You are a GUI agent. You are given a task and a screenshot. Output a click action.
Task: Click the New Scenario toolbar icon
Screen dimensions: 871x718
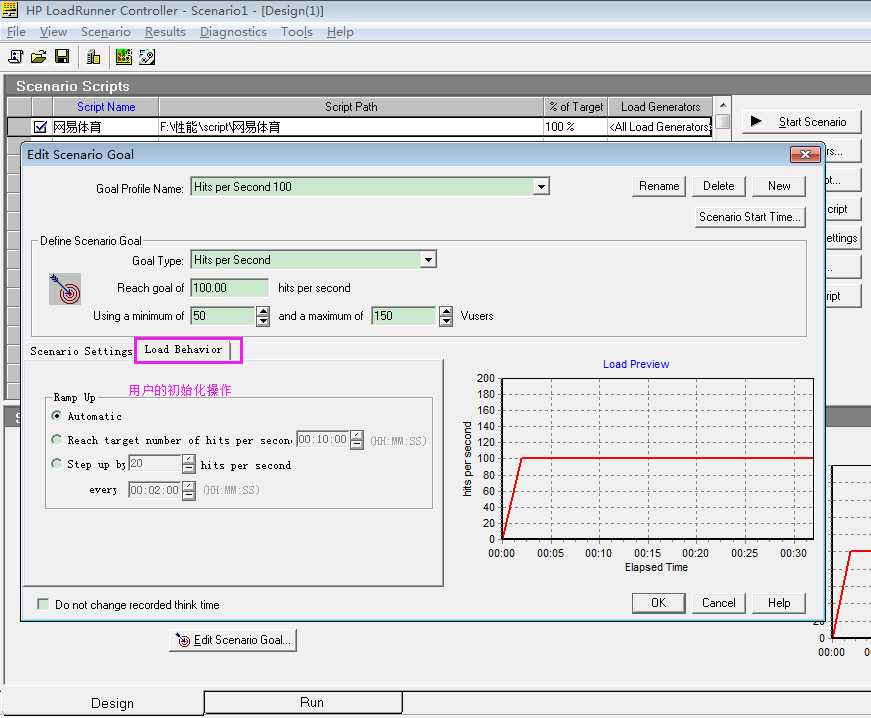[16, 57]
